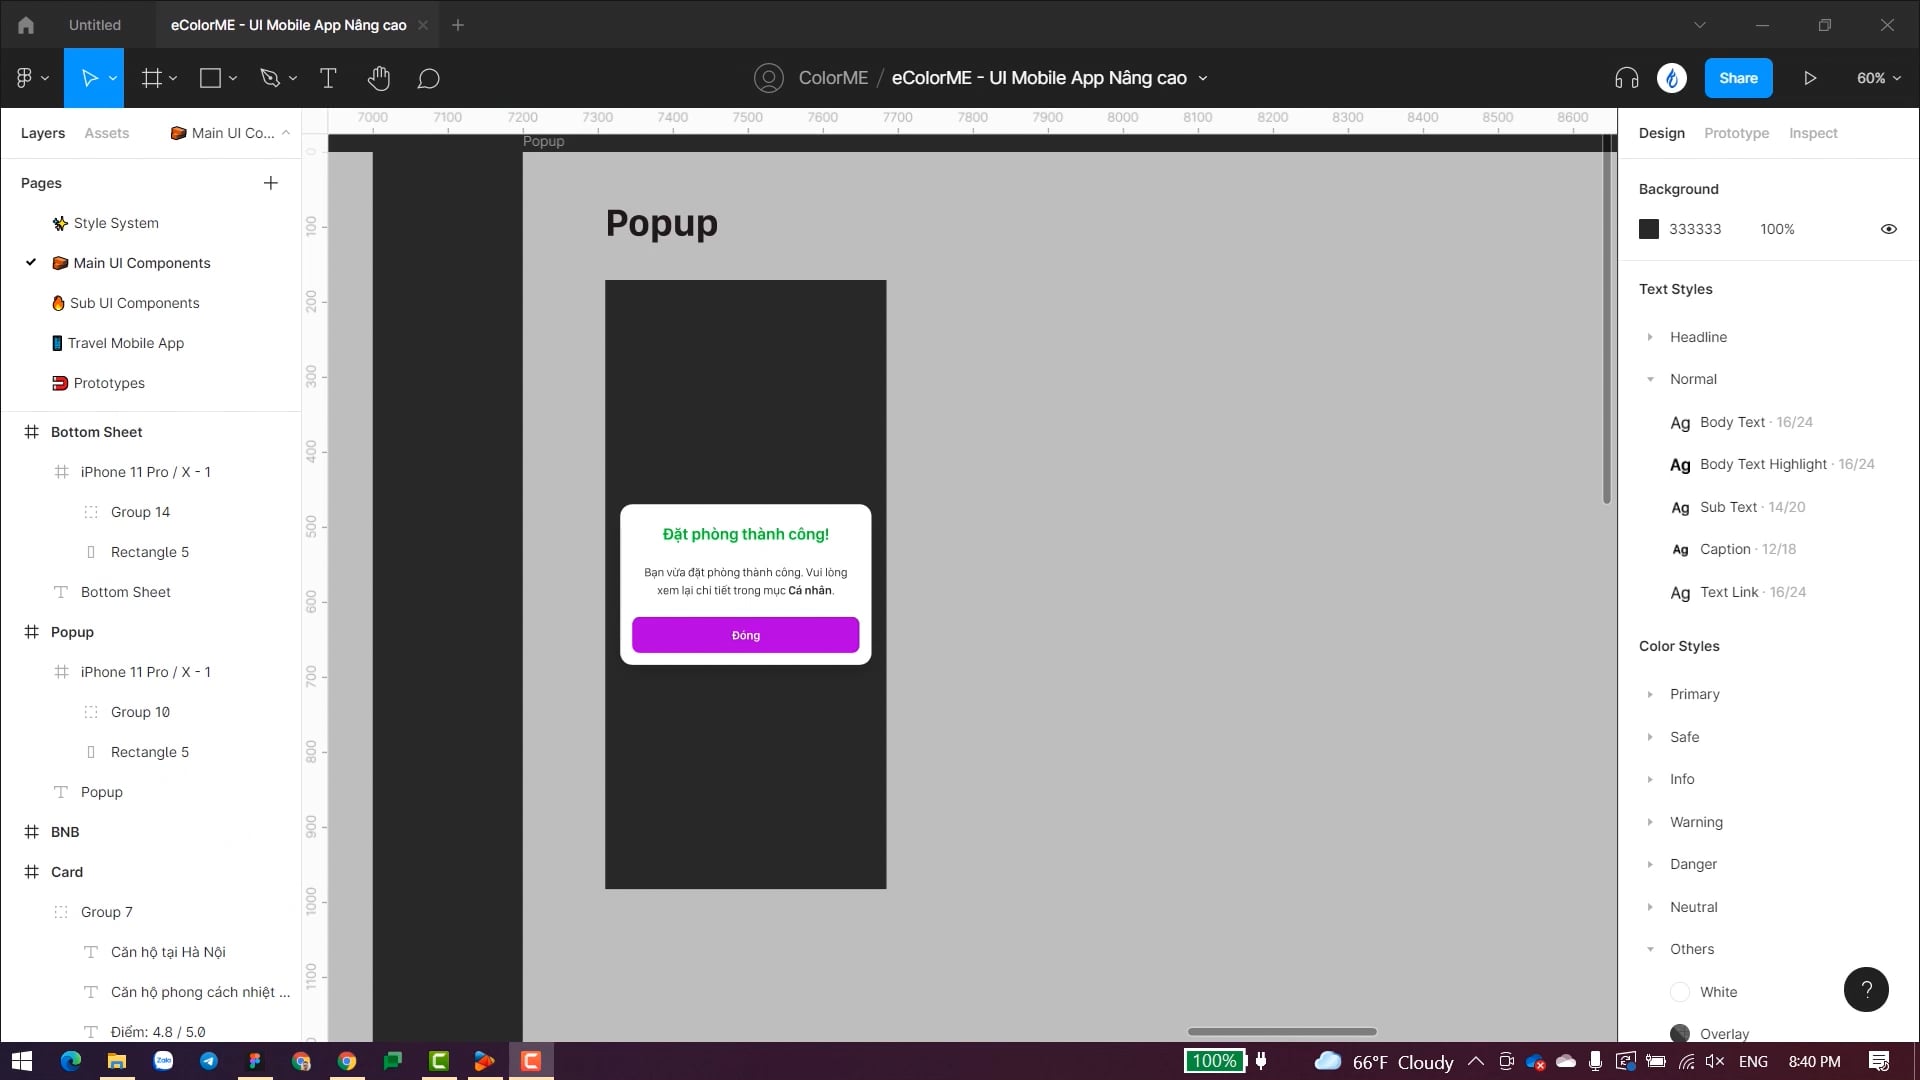Open Telegram from the taskbar
The height and width of the screenshot is (1080, 1920).
(209, 1061)
